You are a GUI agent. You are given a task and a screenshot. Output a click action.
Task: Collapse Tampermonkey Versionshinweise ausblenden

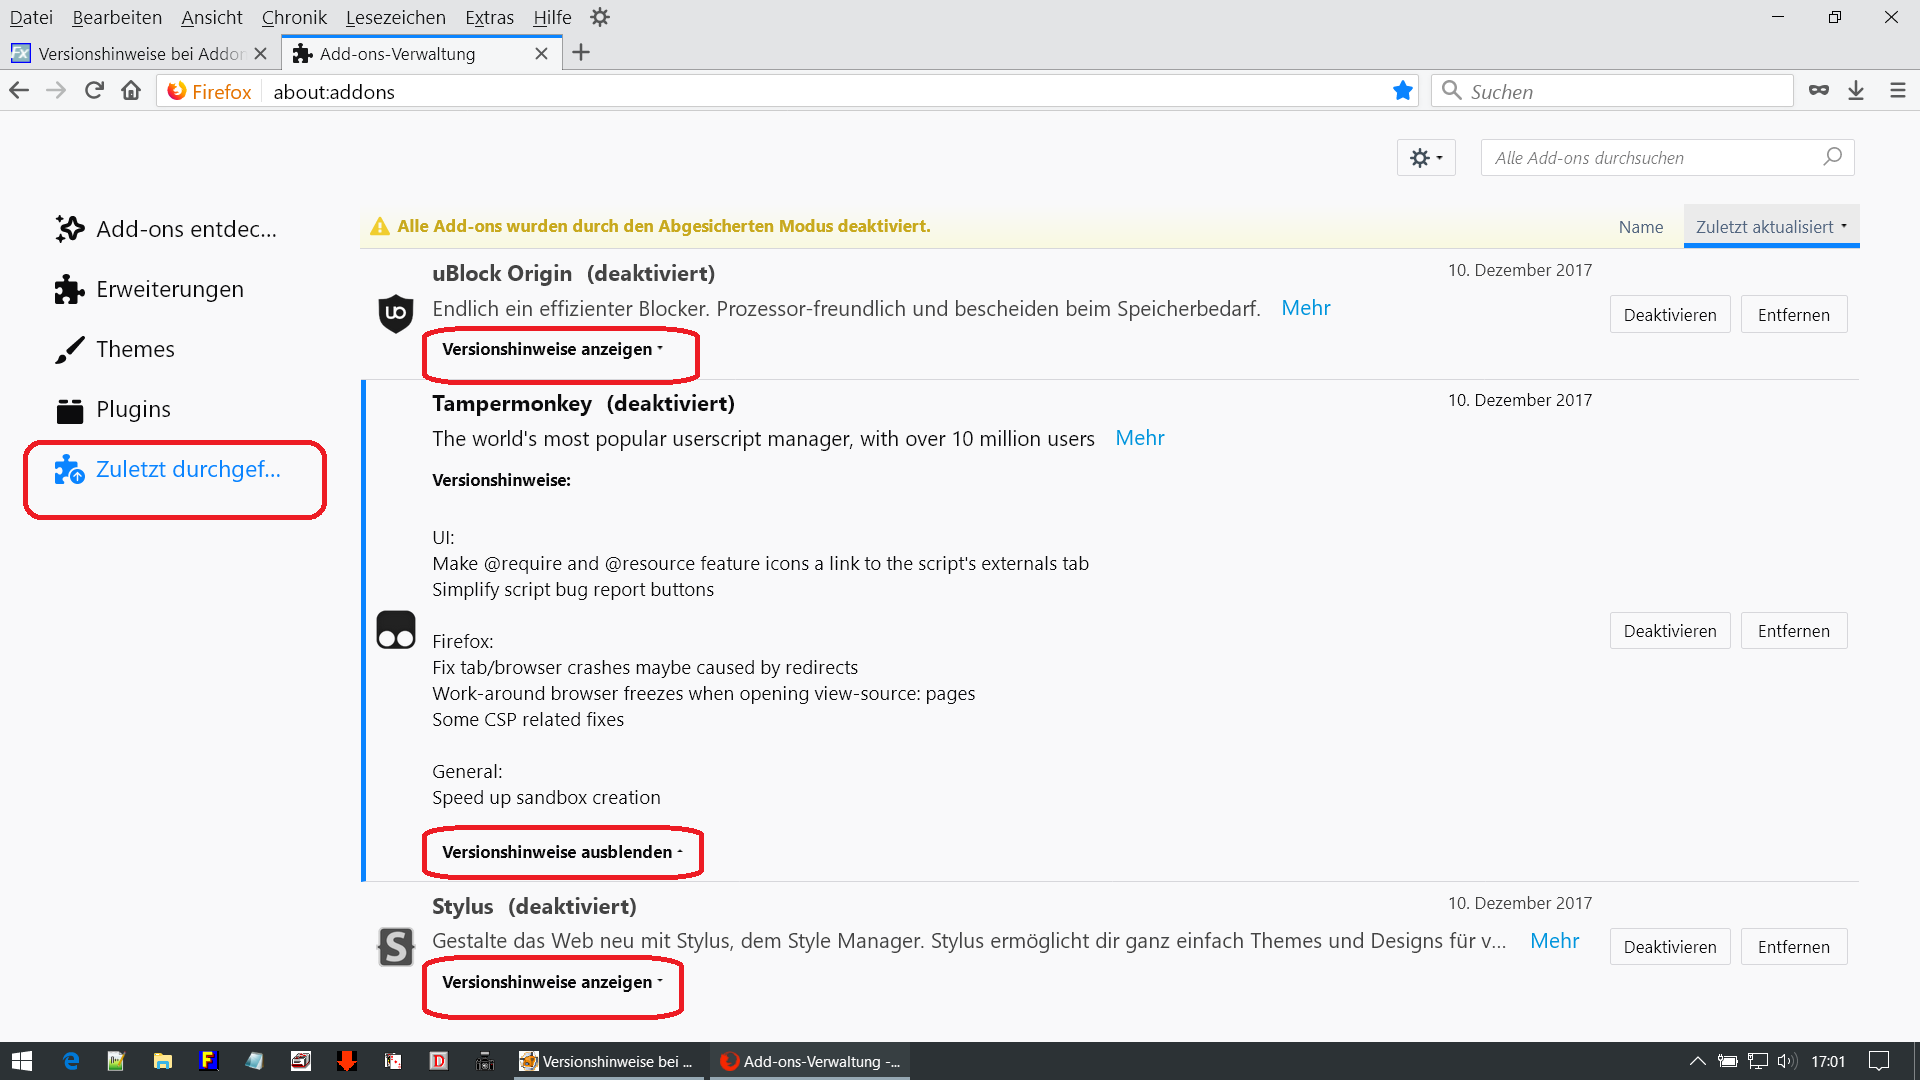click(561, 852)
